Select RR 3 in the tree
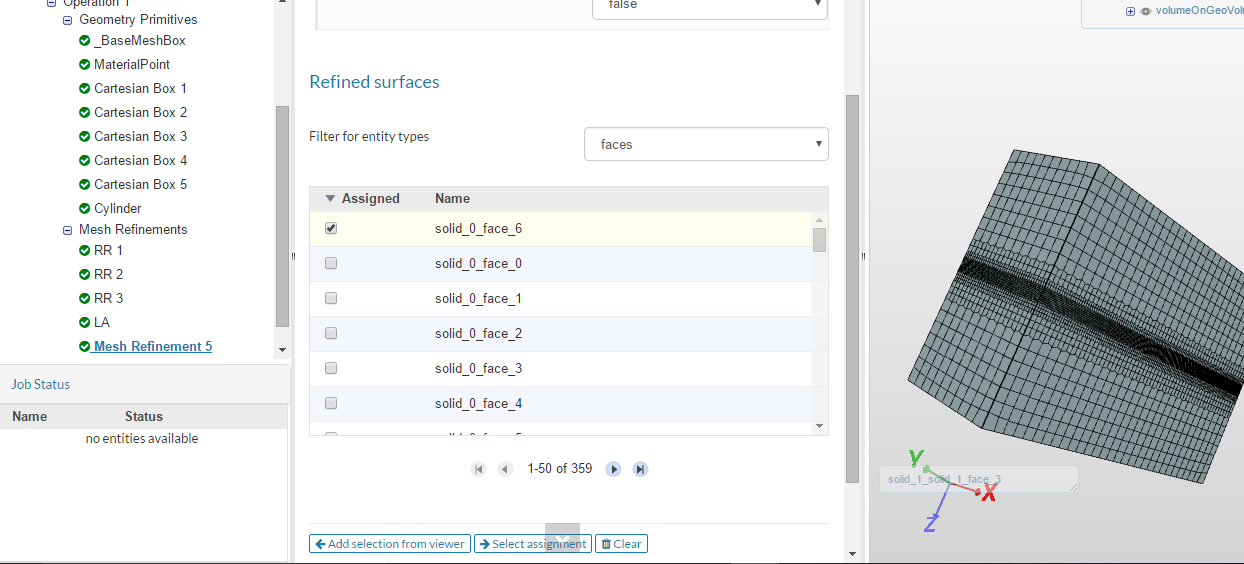The height and width of the screenshot is (564, 1244). click(109, 299)
